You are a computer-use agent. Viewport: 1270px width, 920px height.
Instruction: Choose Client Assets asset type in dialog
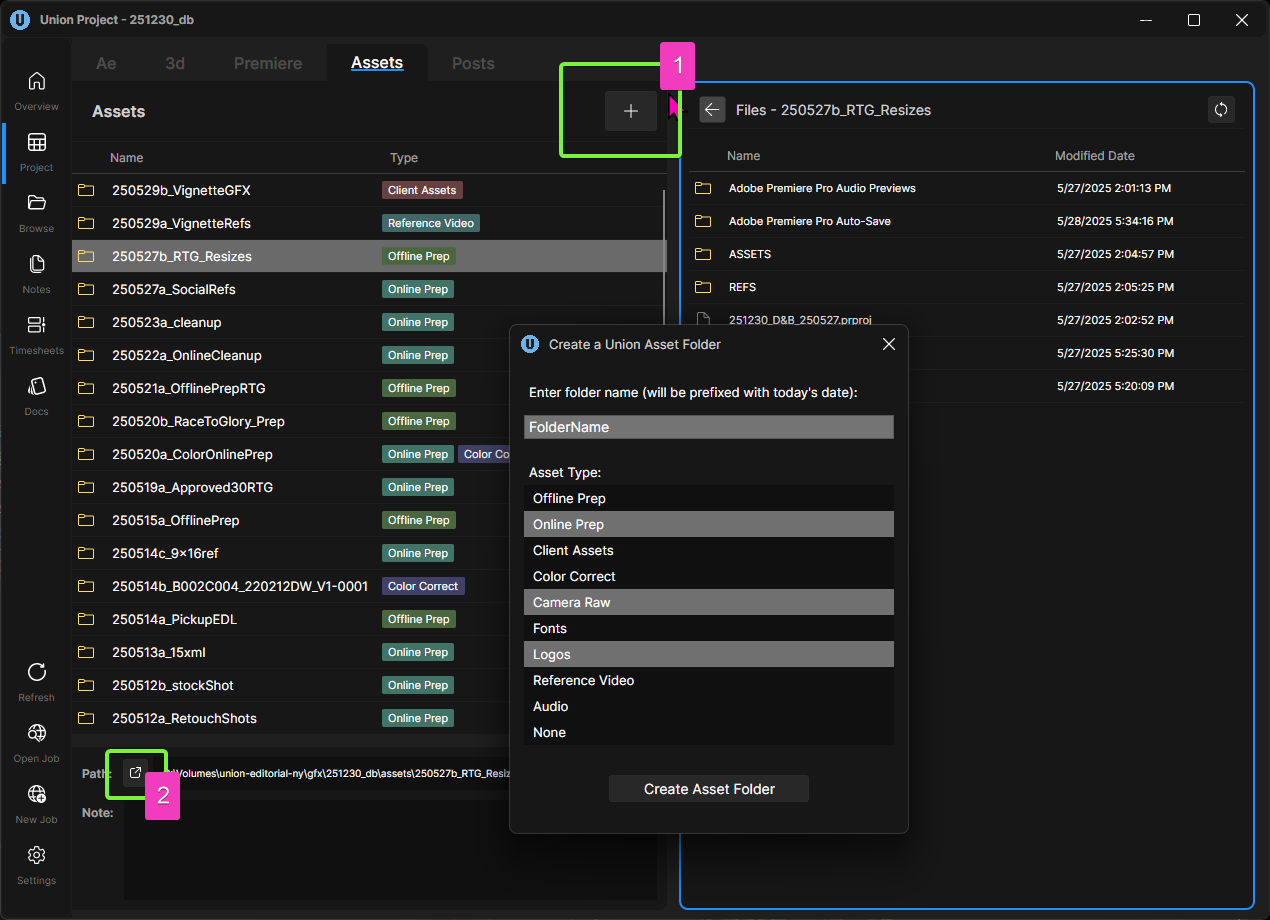709,550
